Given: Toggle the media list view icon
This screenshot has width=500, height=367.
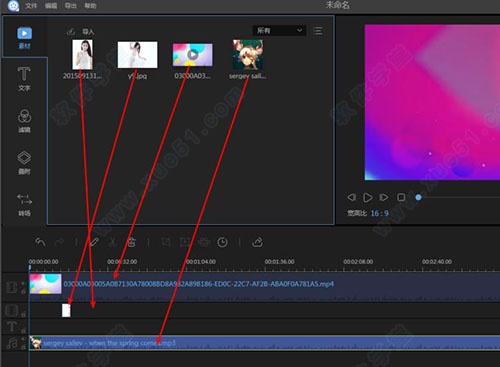Looking at the screenshot, I should pos(318,31).
